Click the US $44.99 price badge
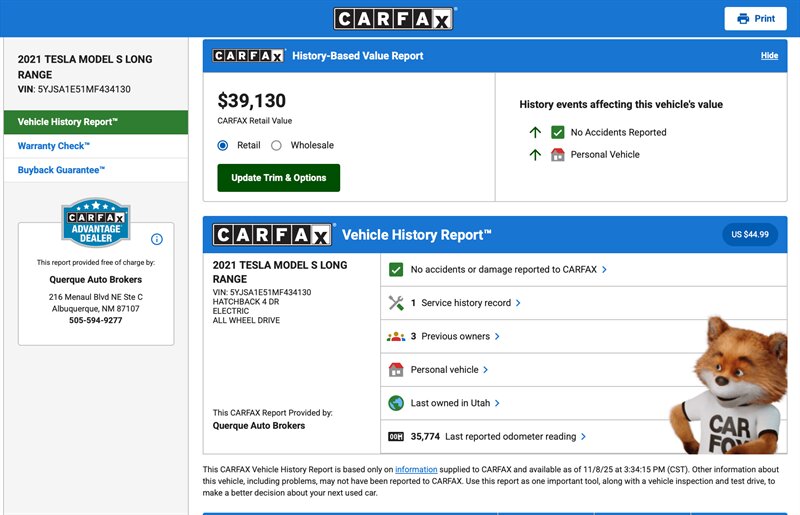This screenshot has width=800, height=515. coord(749,235)
